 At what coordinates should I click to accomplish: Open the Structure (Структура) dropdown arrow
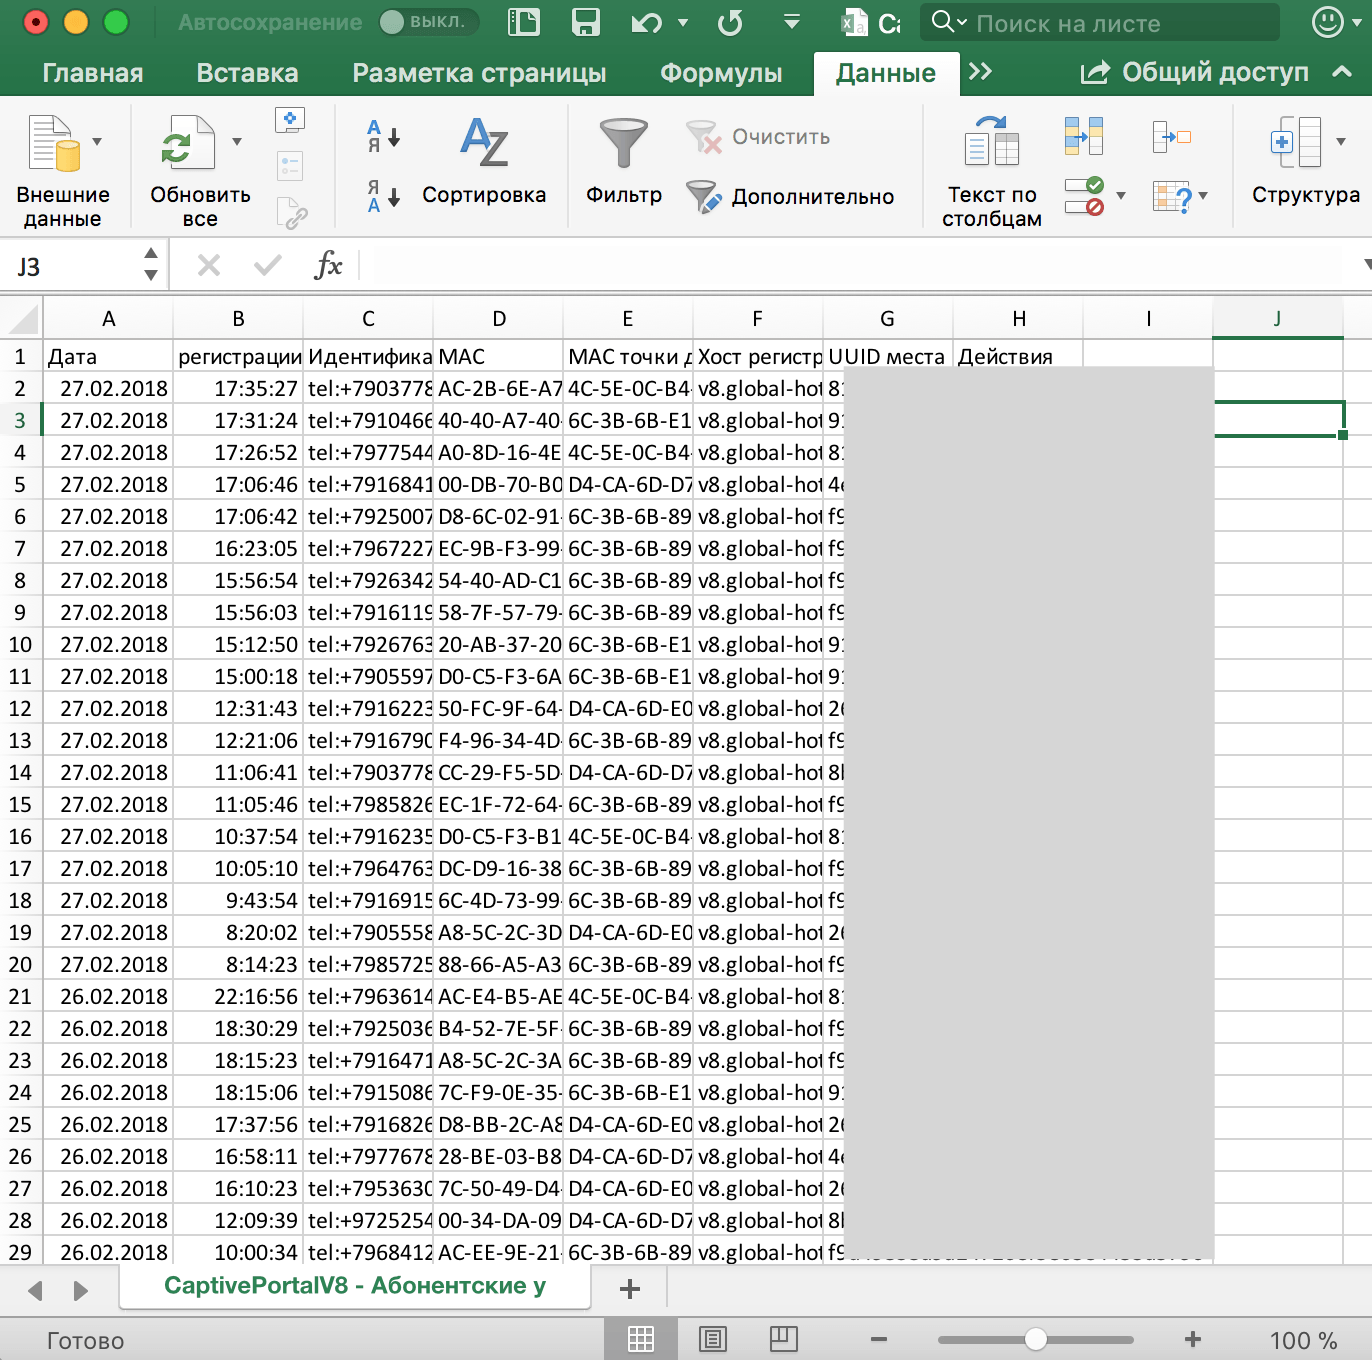(1341, 142)
